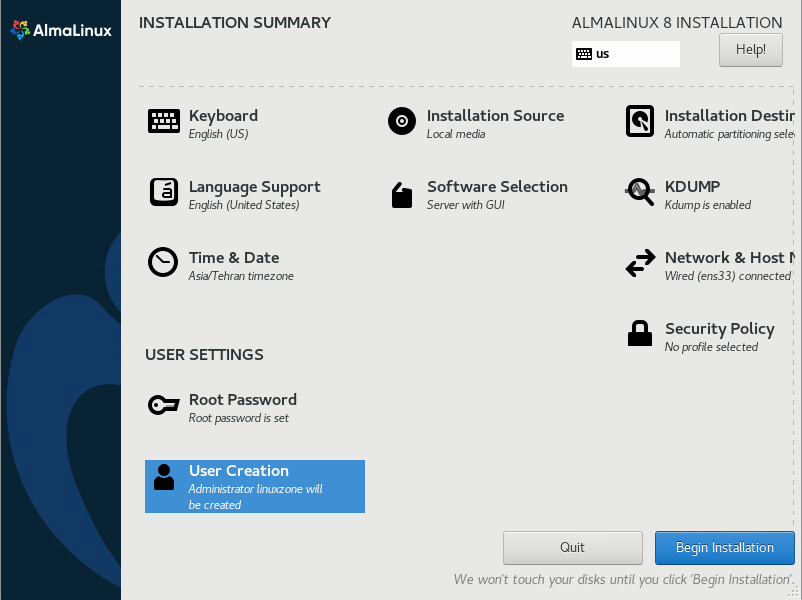This screenshot has height=600, width=802.
Task: Open the KDUMP title
Action: (693, 187)
